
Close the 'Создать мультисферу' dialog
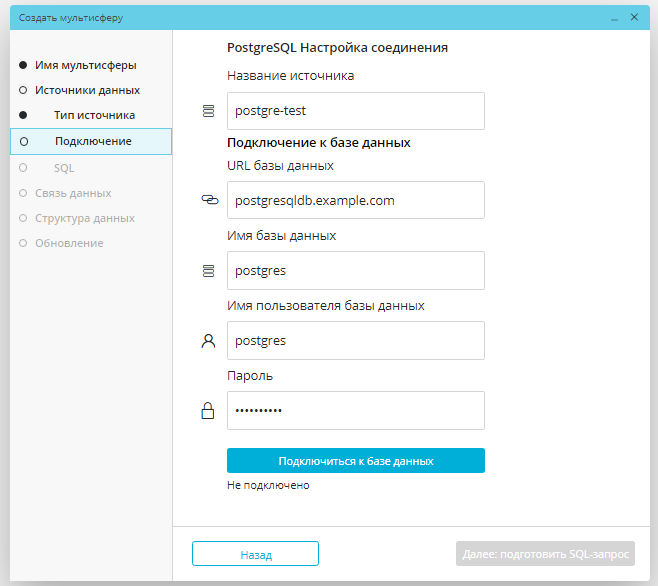pos(634,17)
